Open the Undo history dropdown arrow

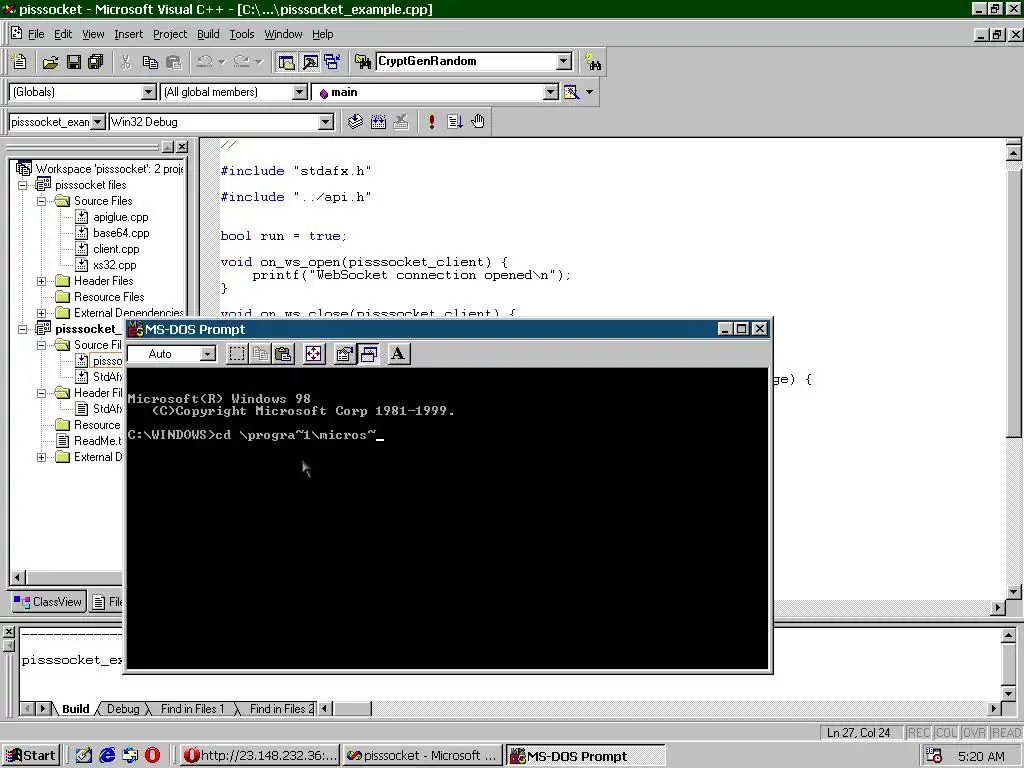click(x=222, y=61)
